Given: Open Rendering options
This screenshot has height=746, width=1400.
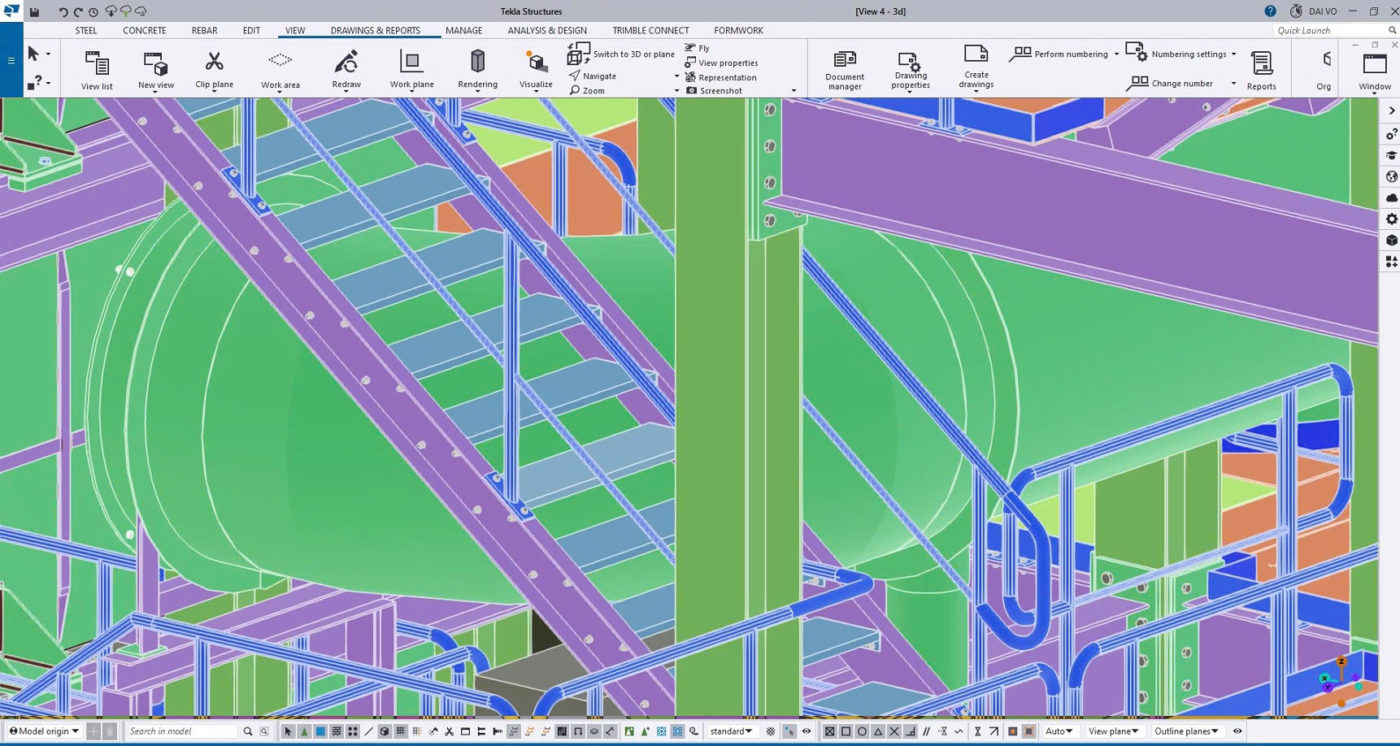Looking at the screenshot, I should pos(477,70).
